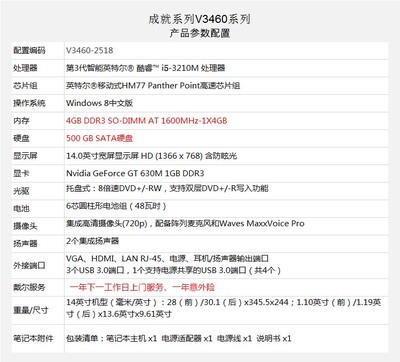
Task: Select the 'VGA、HDMI、LAN RJ-45' ports line
Action: (167, 259)
